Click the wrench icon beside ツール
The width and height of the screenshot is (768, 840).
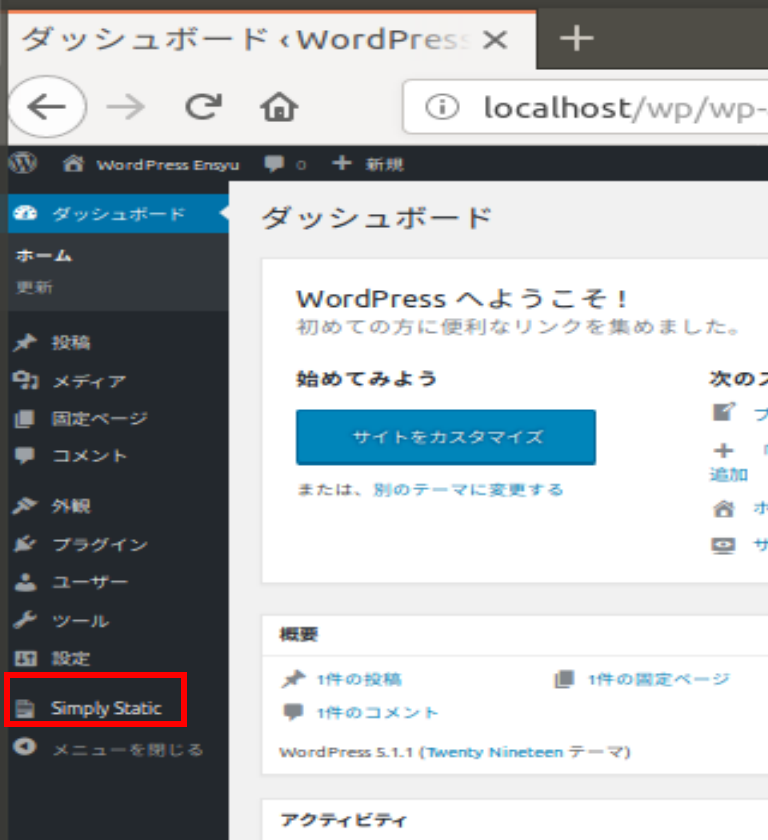25,620
